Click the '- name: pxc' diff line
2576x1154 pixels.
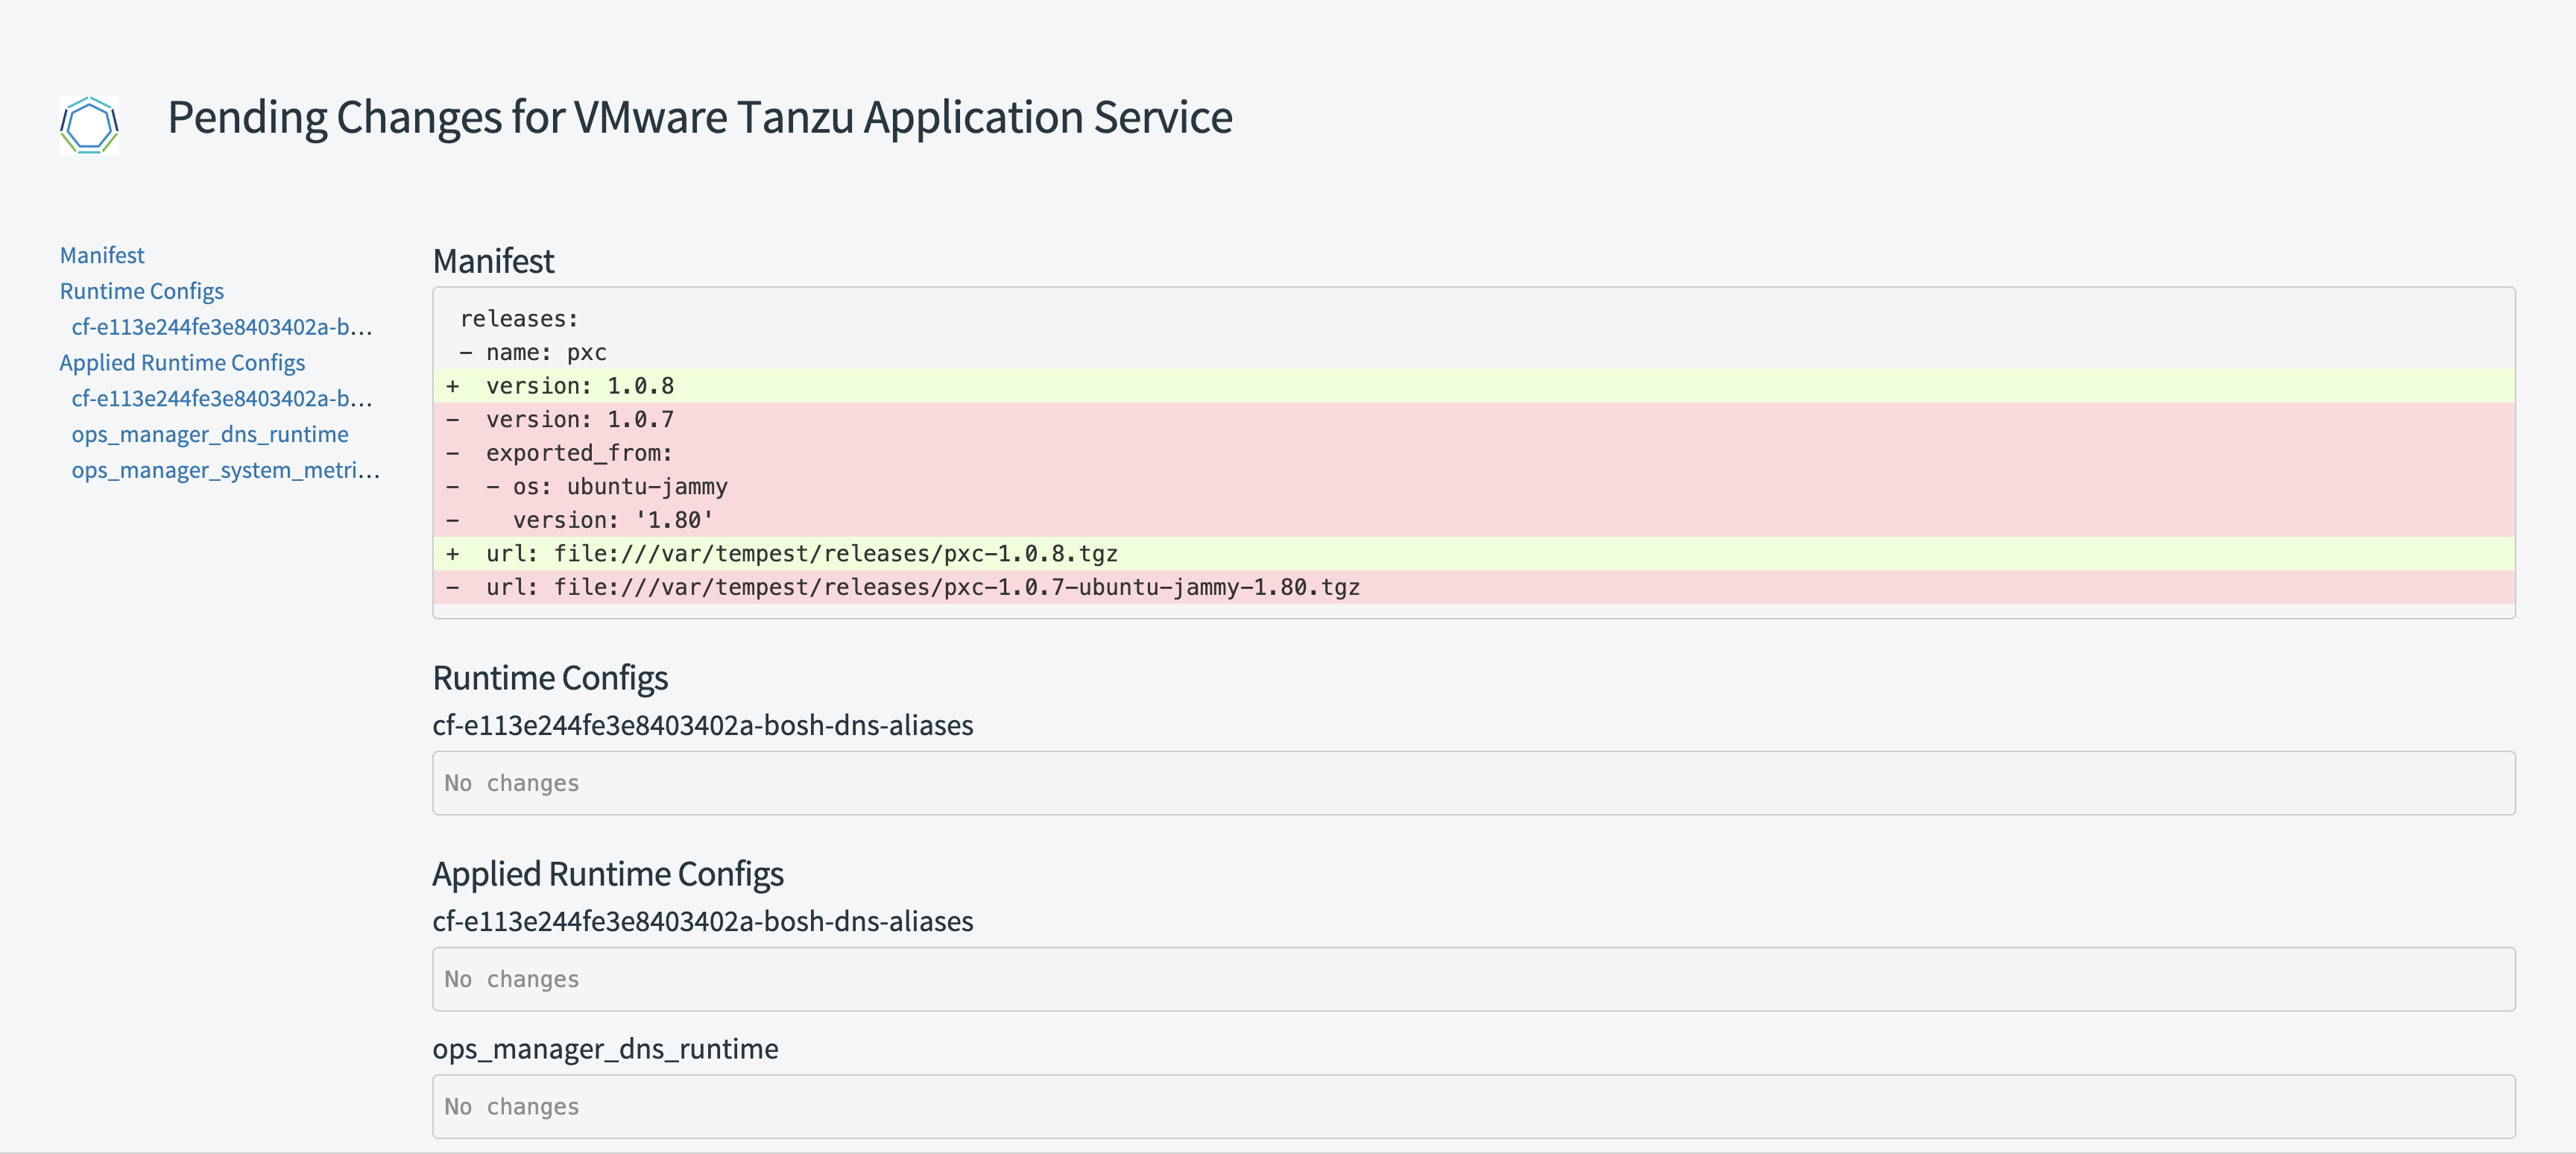coord(1474,352)
